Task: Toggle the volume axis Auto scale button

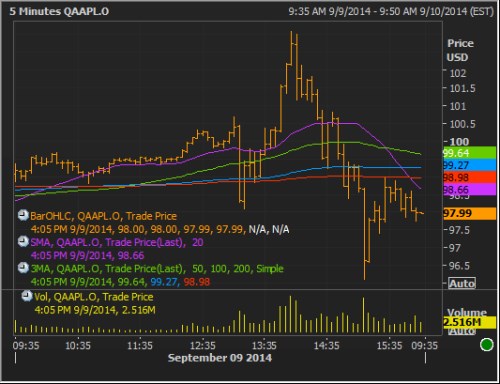Action: click(462, 332)
